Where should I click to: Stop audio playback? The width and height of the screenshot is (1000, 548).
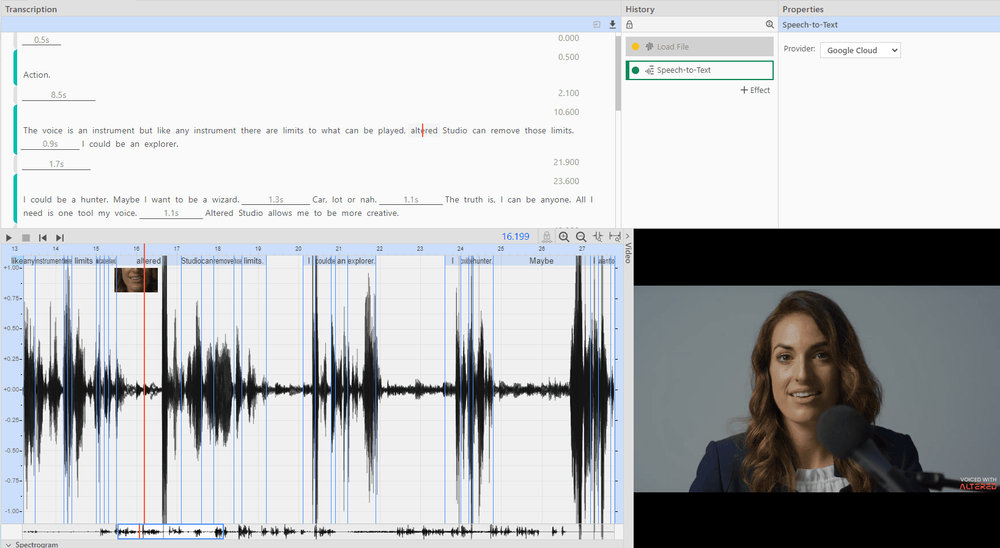coord(26,237)
